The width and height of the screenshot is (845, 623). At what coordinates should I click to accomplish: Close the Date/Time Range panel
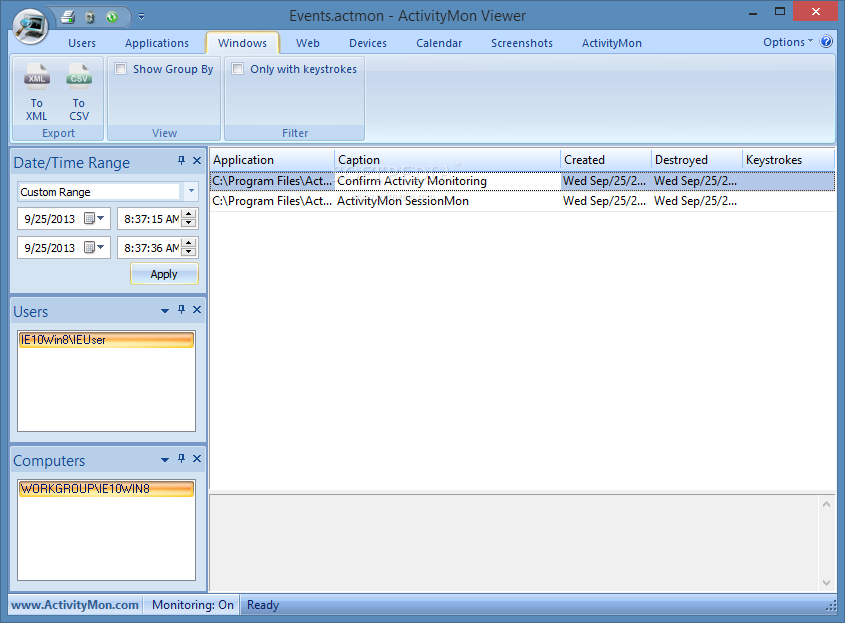(197, 161)
